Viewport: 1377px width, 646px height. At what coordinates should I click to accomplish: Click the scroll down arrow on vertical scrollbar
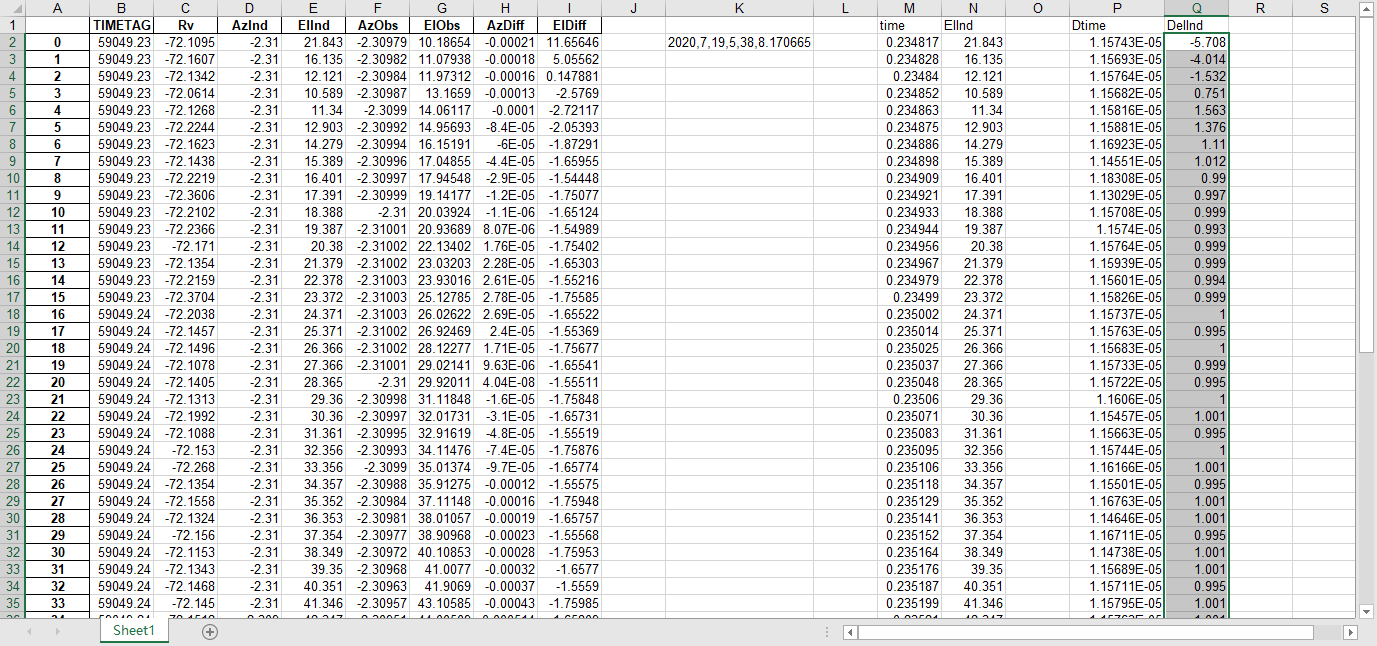click(1368, 611)
